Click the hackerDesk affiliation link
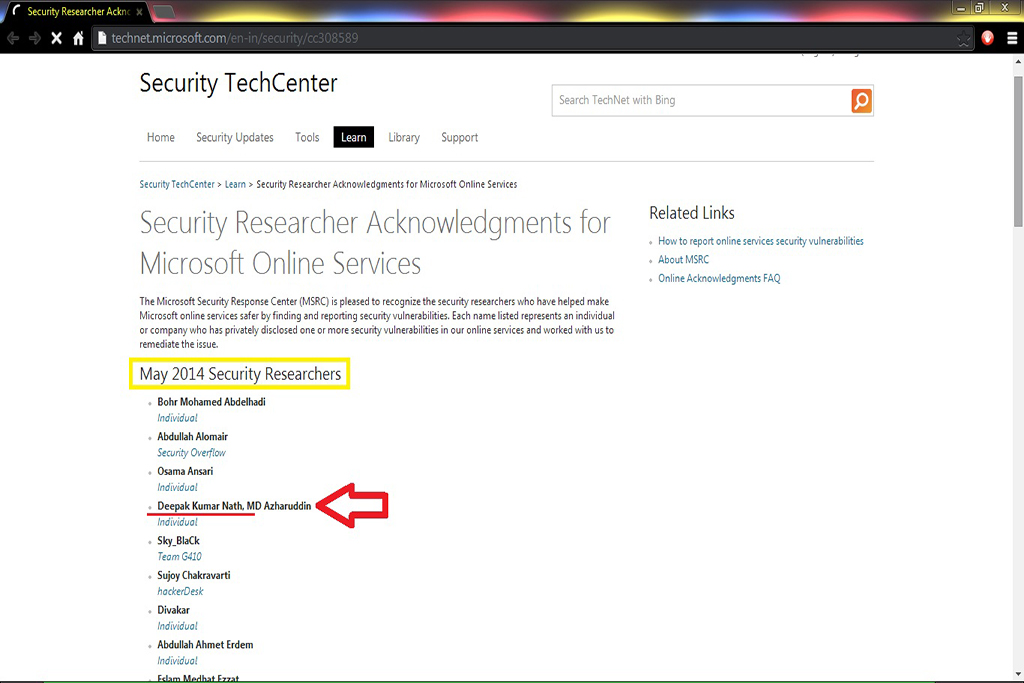Viewport: 1024px width, 683px height. click(x=180, y=591)
